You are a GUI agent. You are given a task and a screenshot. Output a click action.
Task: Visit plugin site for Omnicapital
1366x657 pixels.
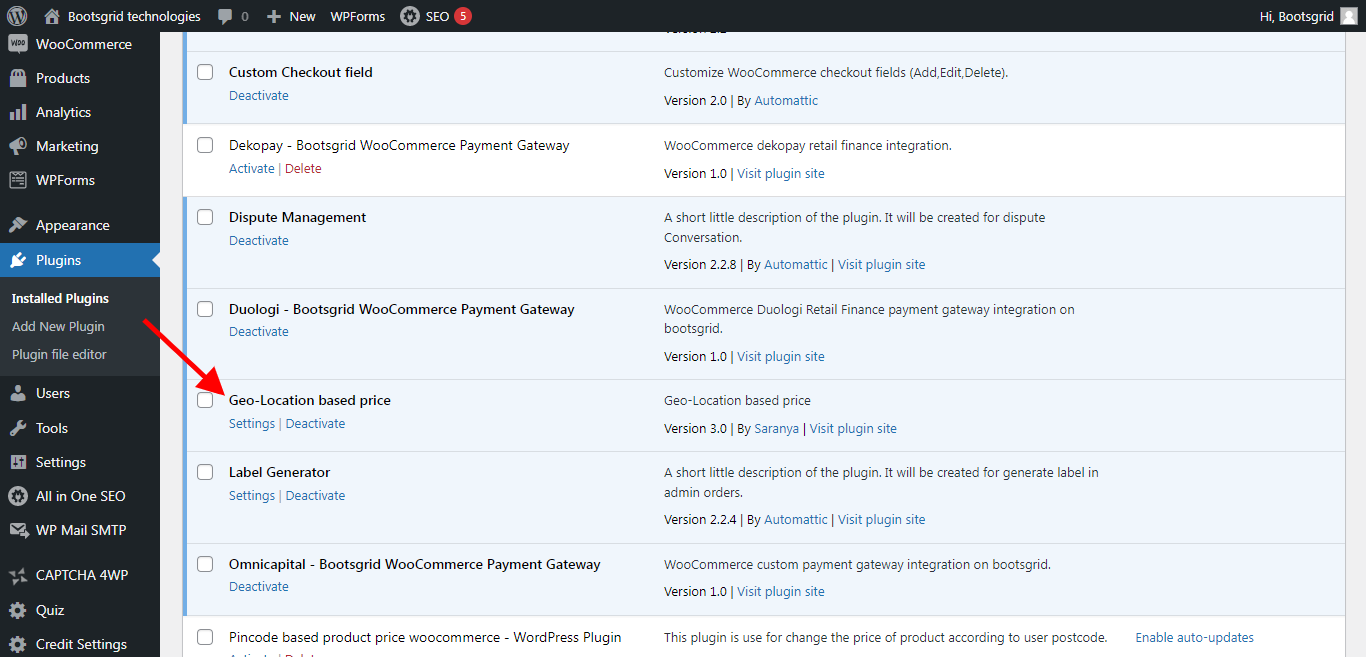click(x=781, y=592)
